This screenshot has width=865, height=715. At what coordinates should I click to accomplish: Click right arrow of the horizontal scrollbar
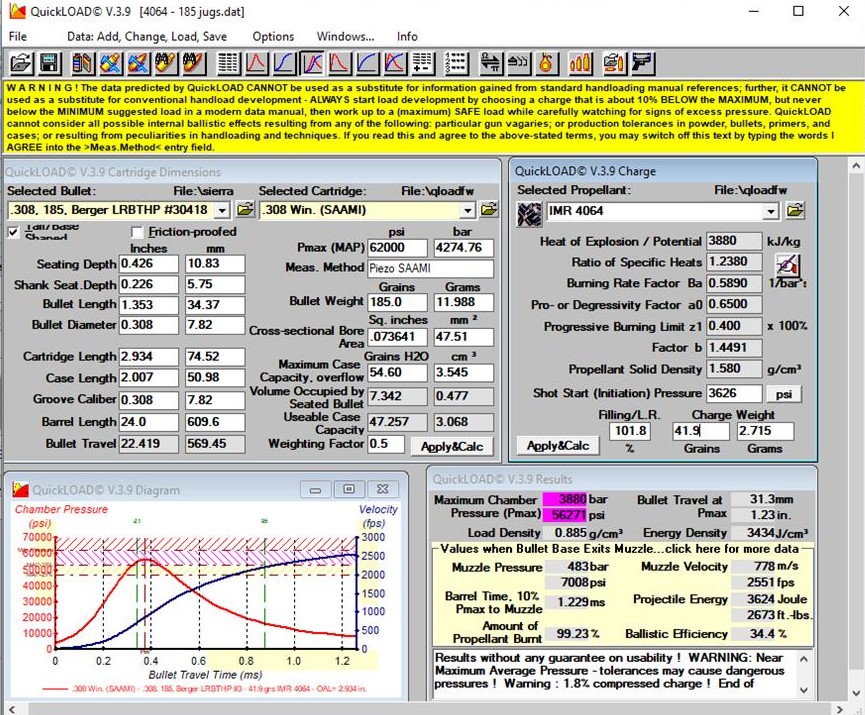pos(840,709)
